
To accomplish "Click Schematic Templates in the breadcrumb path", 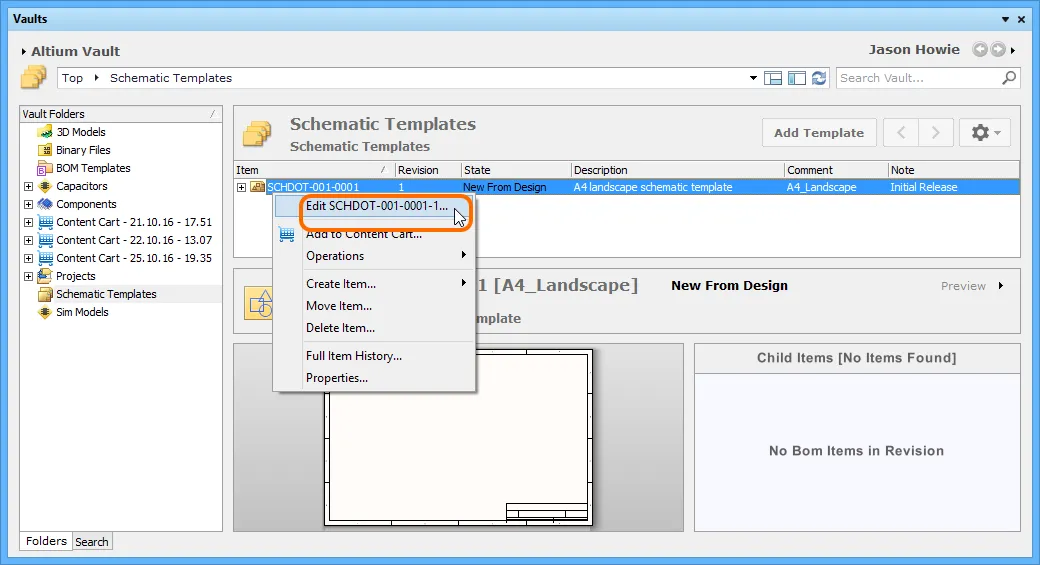I will click(x=171, y=78).
